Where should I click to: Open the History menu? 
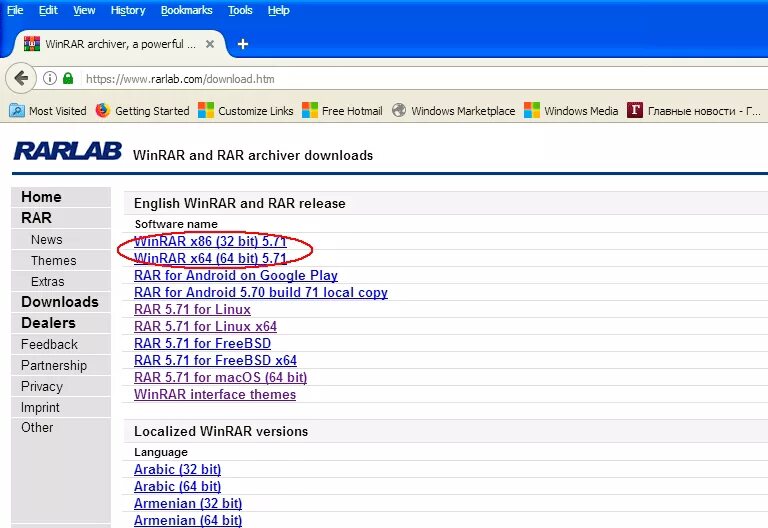point(128,10)
